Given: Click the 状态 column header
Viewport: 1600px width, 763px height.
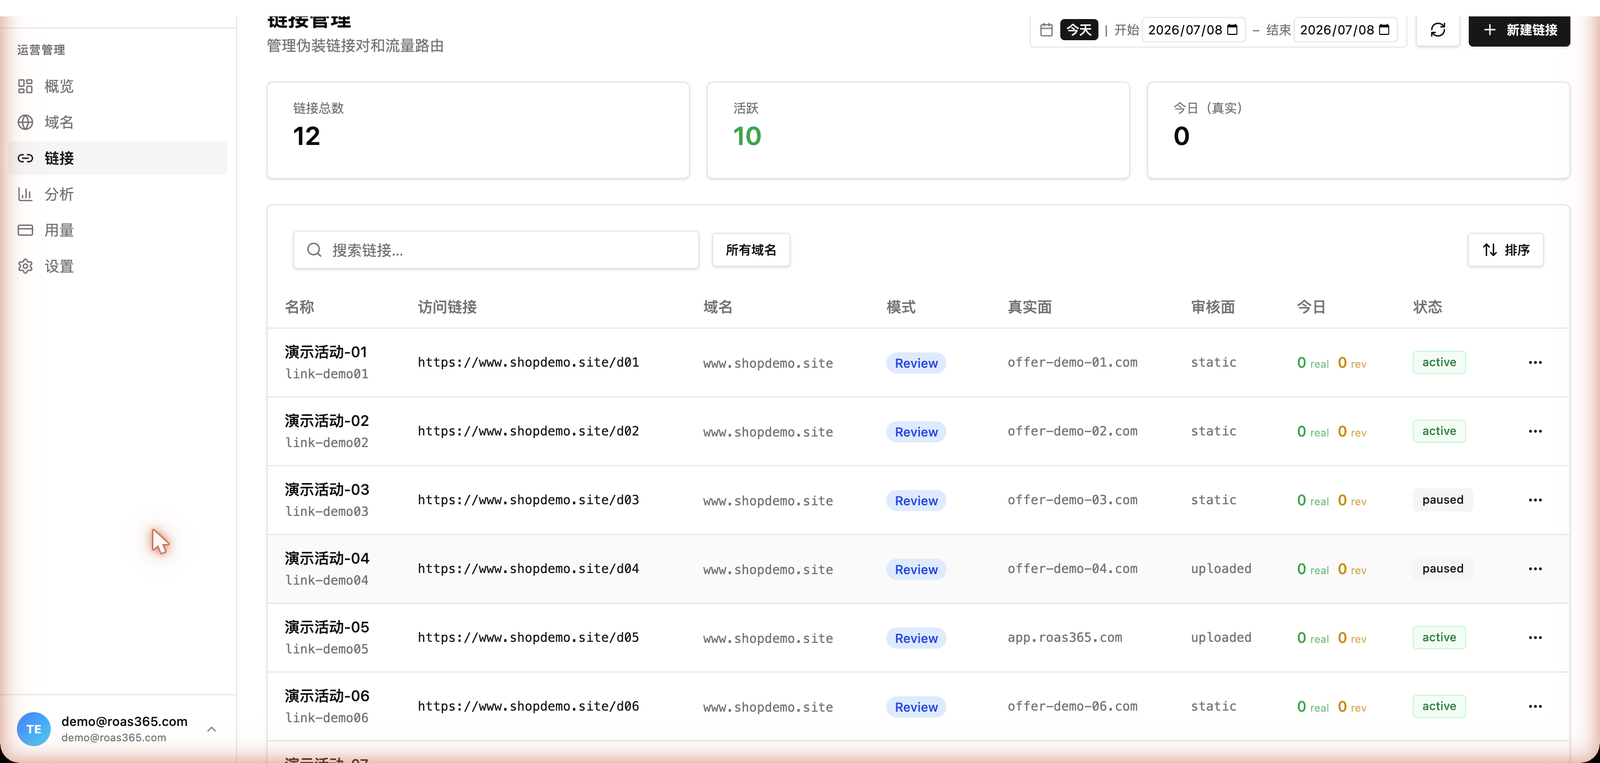Looking at the screenshot, I should coord(1427,307).
